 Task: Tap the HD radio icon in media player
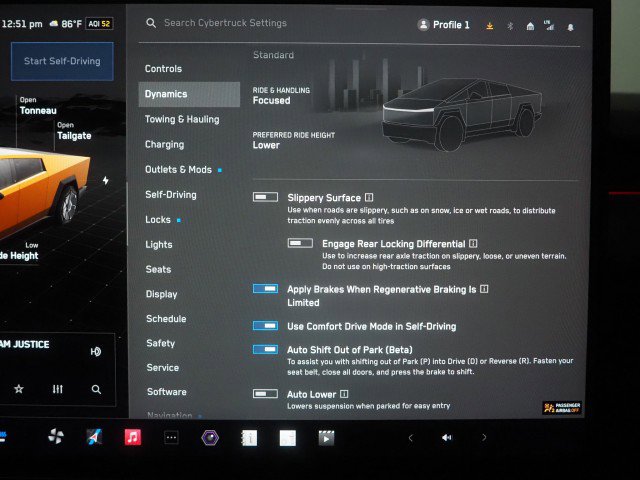[96, 351]
